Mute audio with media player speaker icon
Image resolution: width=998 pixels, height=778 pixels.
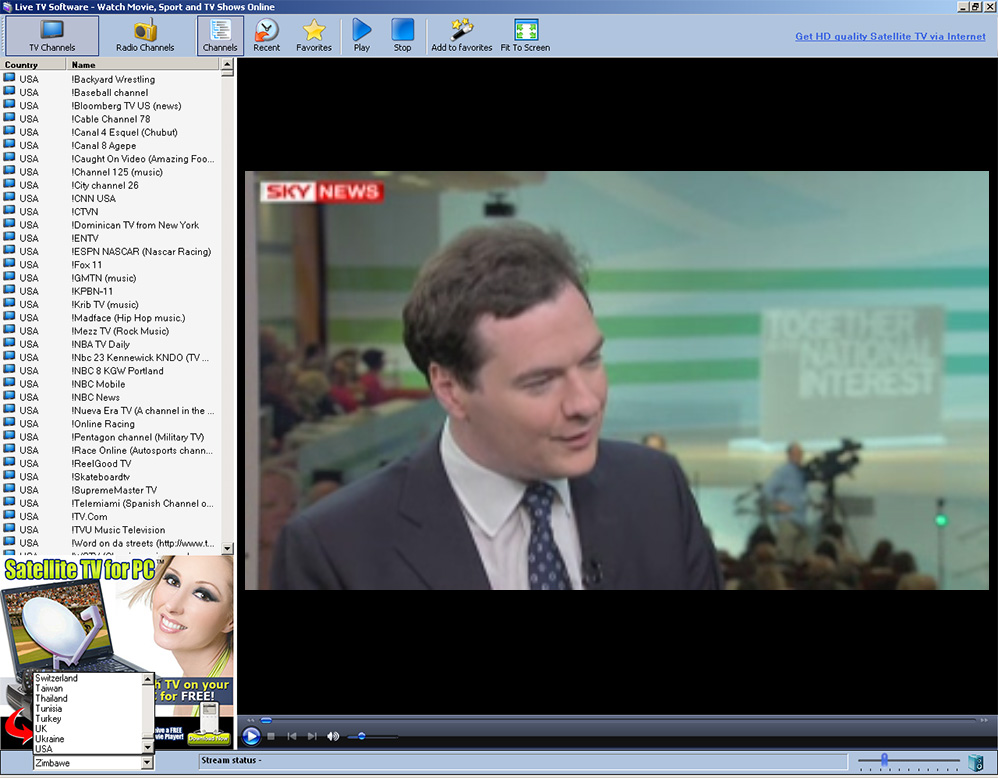point(332,736)
